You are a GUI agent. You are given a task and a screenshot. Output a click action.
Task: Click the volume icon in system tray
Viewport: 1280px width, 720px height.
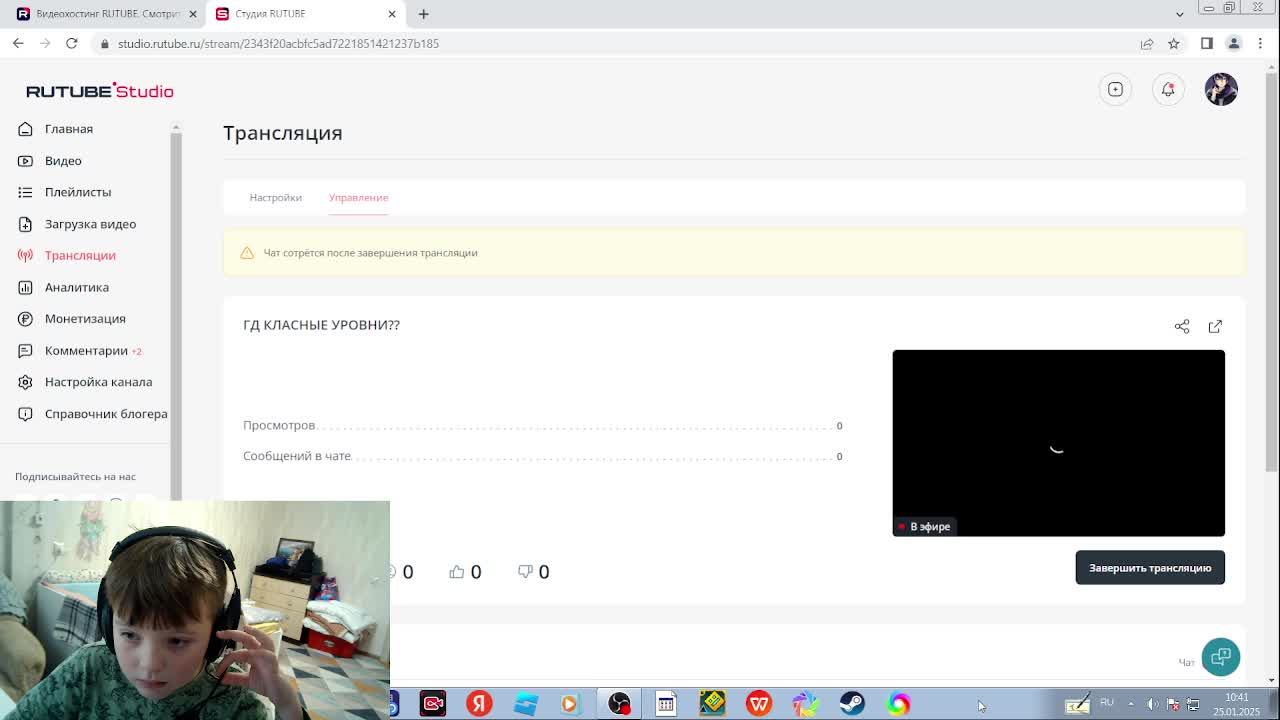point(1152,704)
